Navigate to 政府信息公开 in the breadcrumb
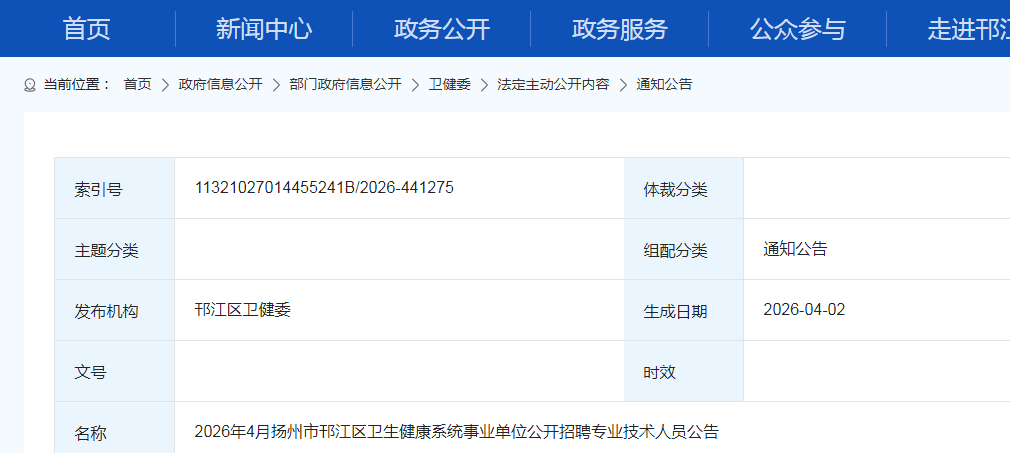Viewport: 1010px width, 453px height. tap(220, 84)
